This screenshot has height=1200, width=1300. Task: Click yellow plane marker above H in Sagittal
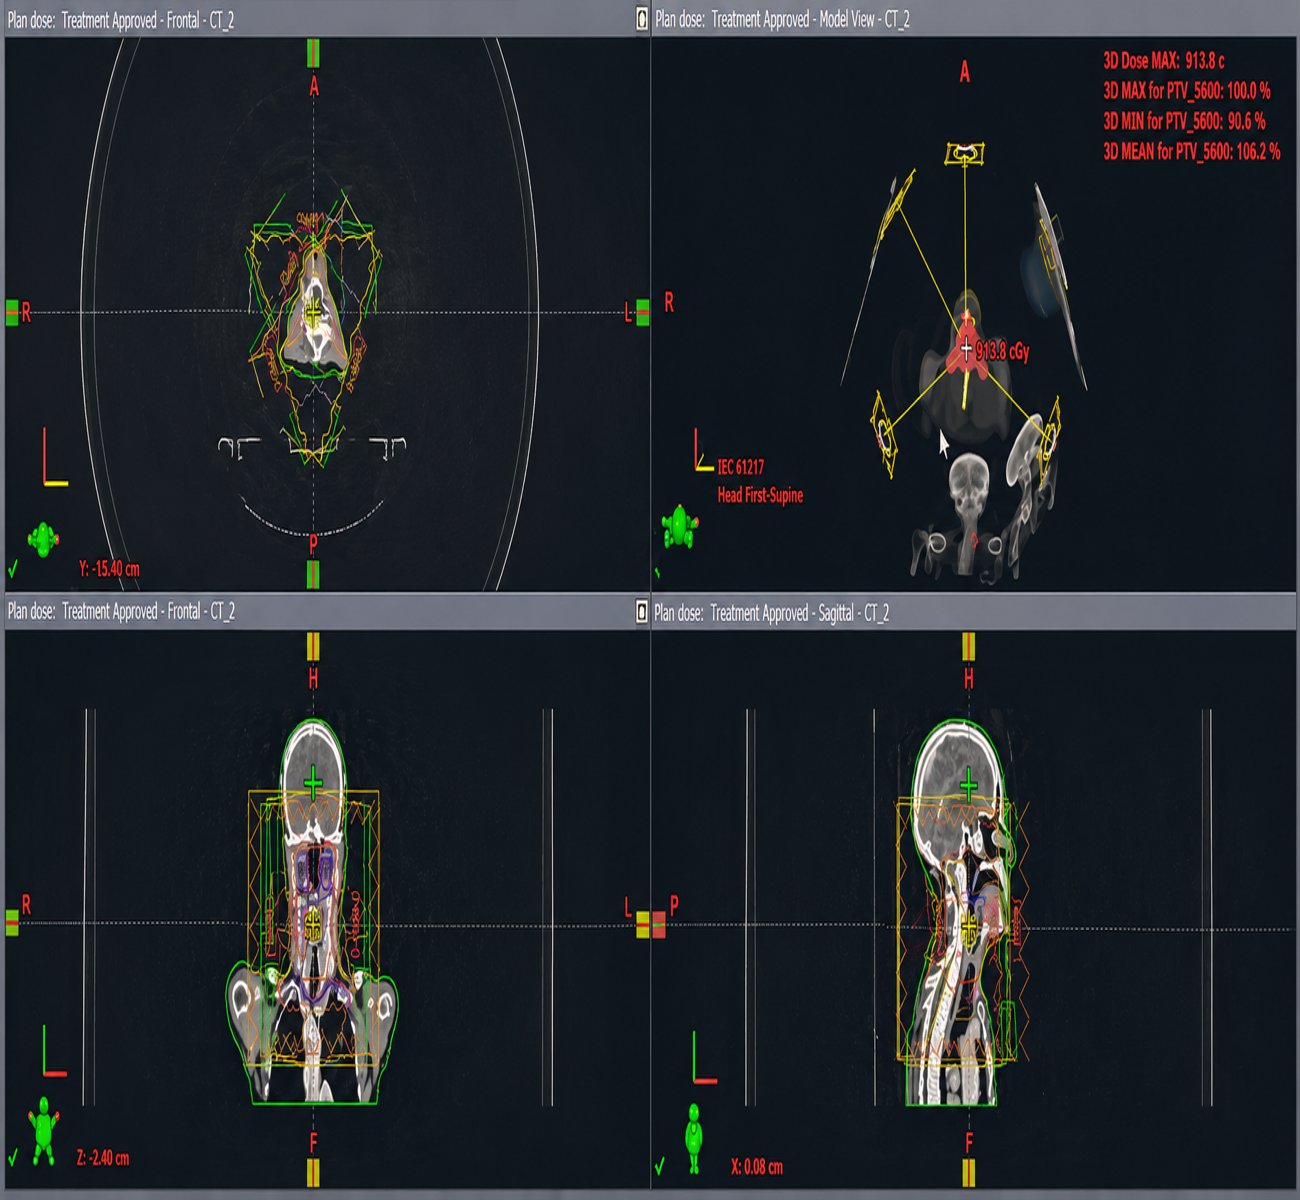click(968, 647)
